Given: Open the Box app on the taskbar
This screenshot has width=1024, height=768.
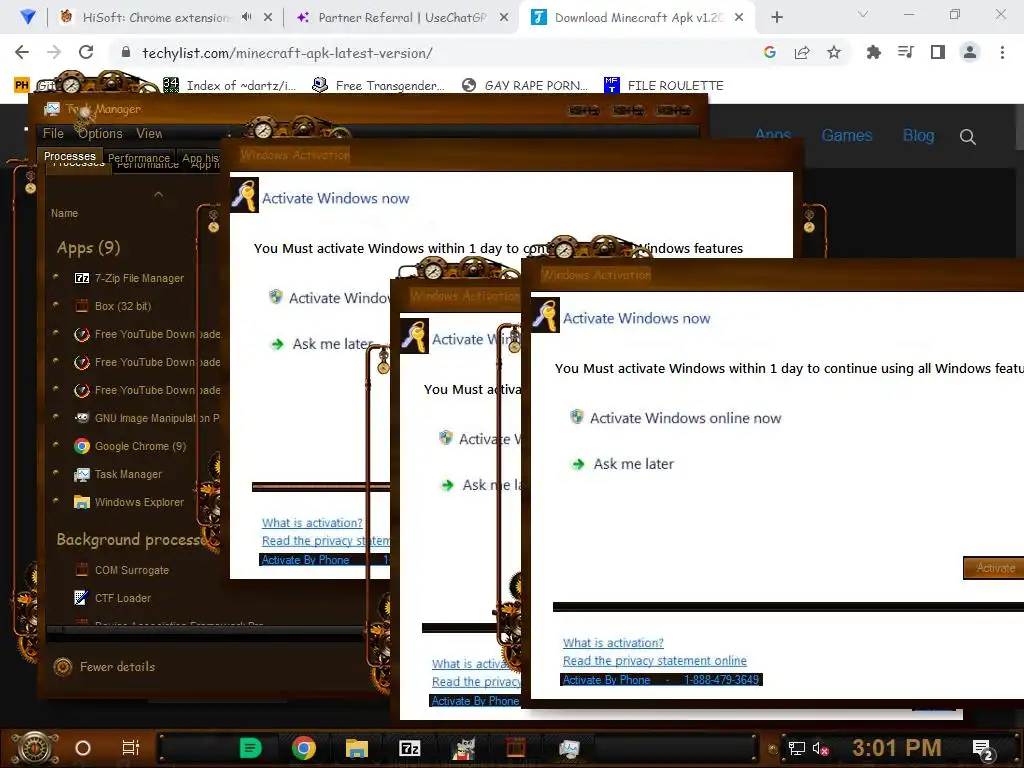Looking at the screenshot, I should (516, 748).
